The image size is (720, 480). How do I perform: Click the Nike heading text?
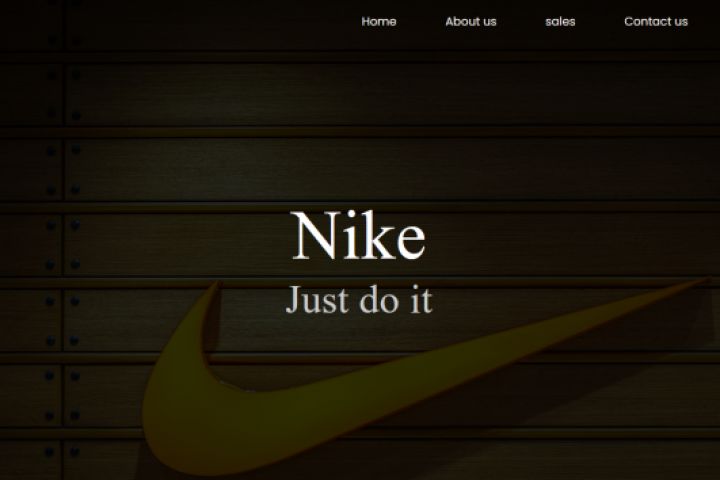[359, 236]
